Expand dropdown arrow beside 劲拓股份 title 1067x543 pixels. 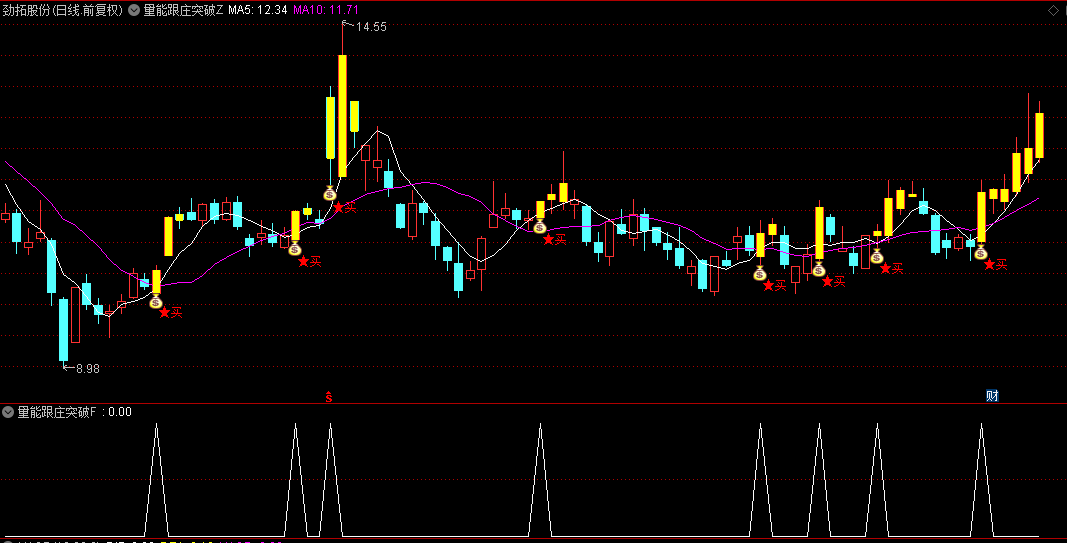(133, 10)
